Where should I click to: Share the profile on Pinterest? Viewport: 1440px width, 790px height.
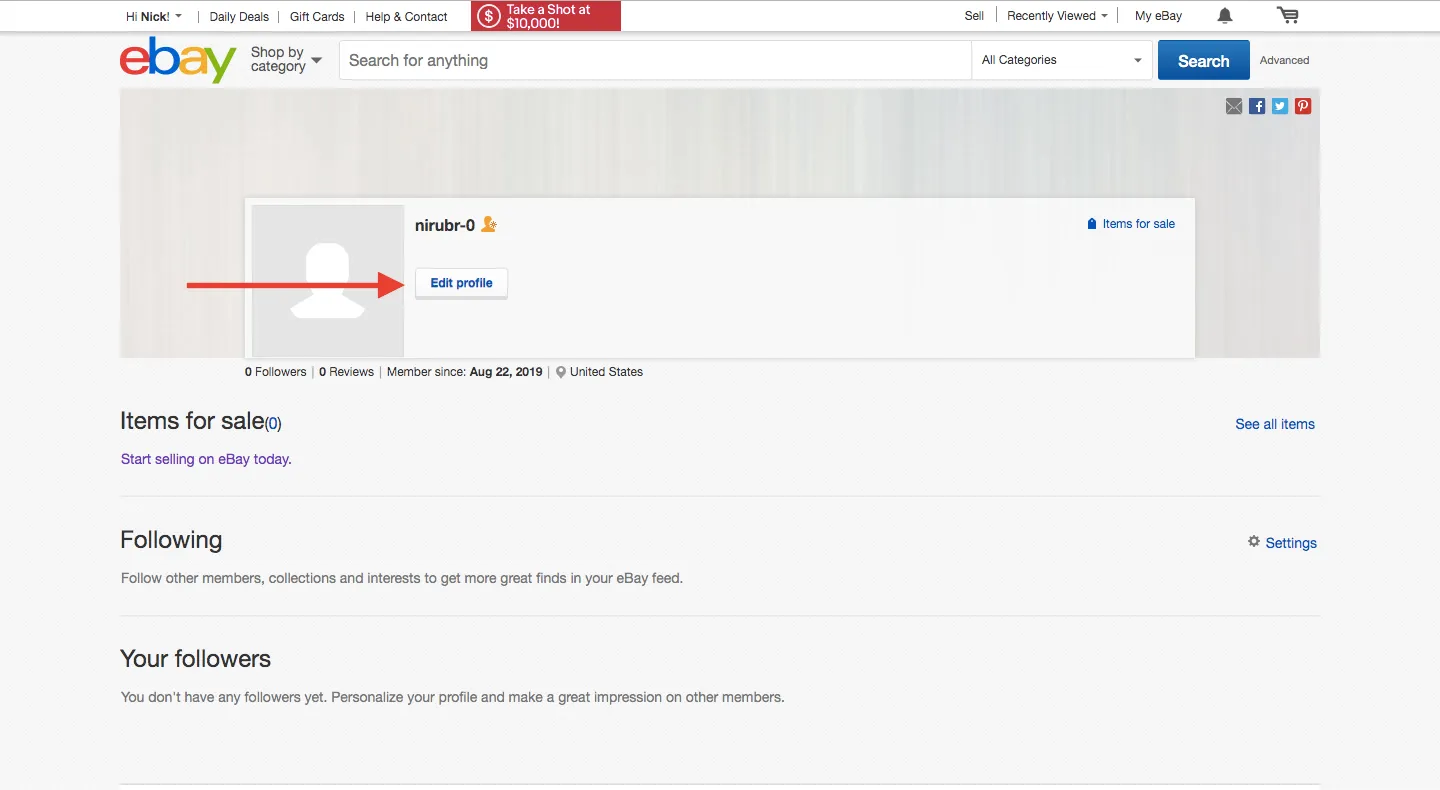(1302, 105)
